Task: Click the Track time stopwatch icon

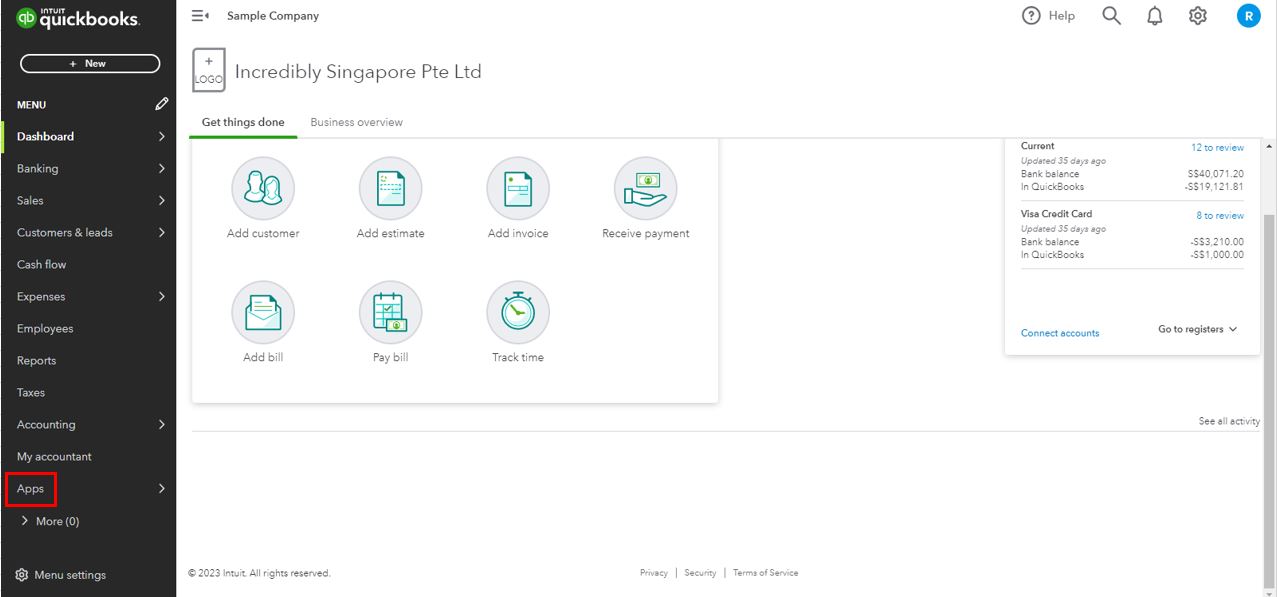Action: click(x=518, y=313)
